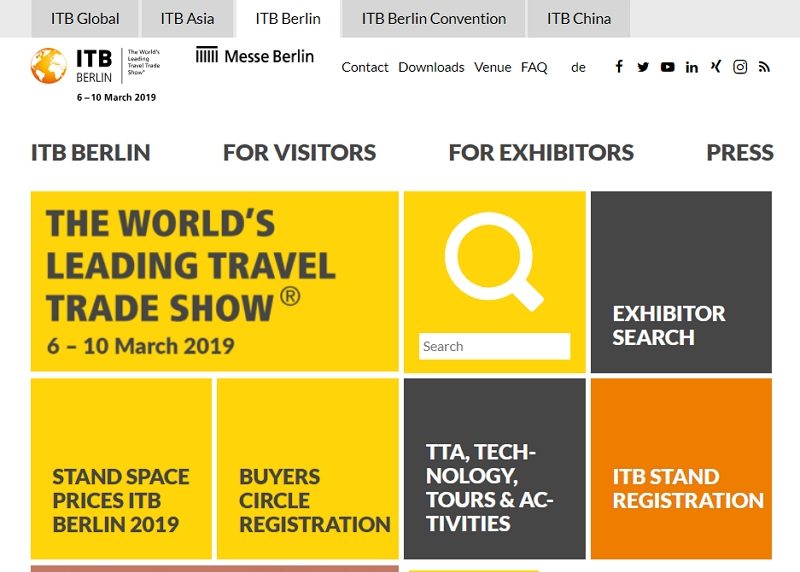Click the header date text 6 – 10 March 2019
800x572 pixels.
(116, 97)
